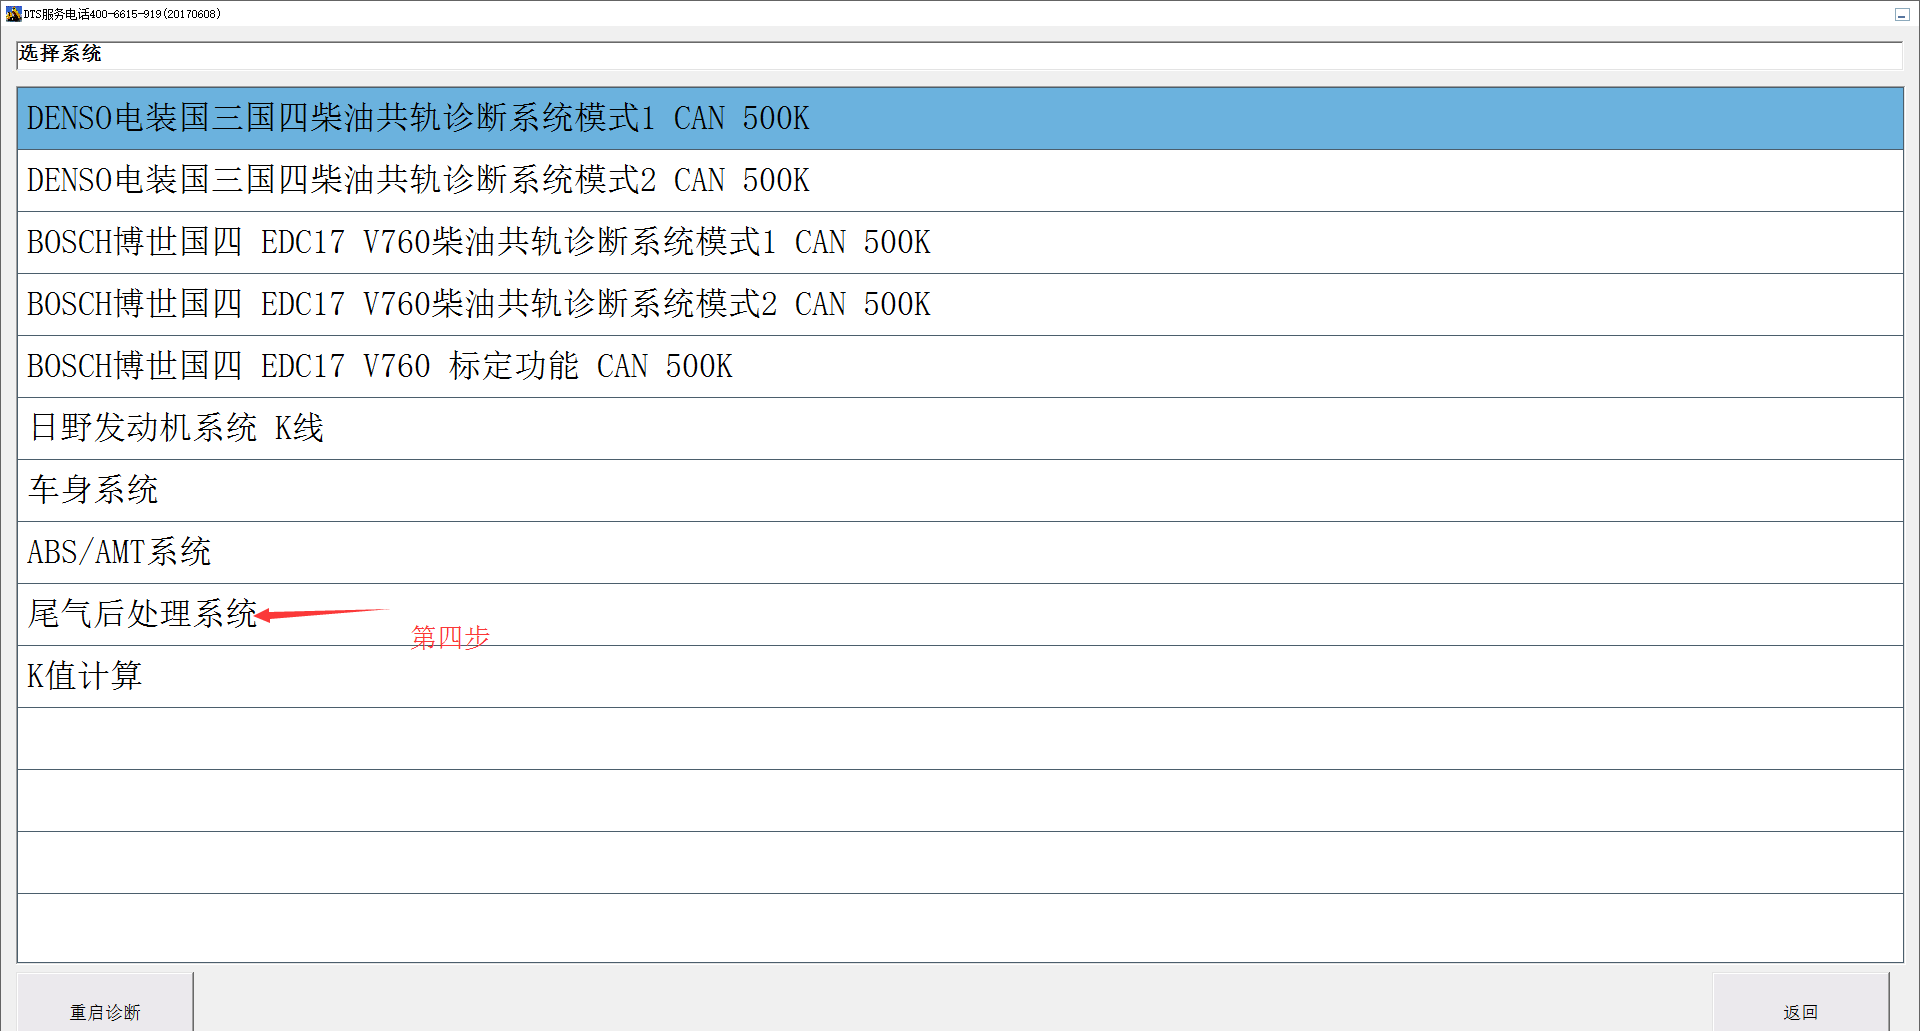Select 日野发动机系统 K线 row
This screenshot has width=1920, height=1031.
tap(960, 428)
